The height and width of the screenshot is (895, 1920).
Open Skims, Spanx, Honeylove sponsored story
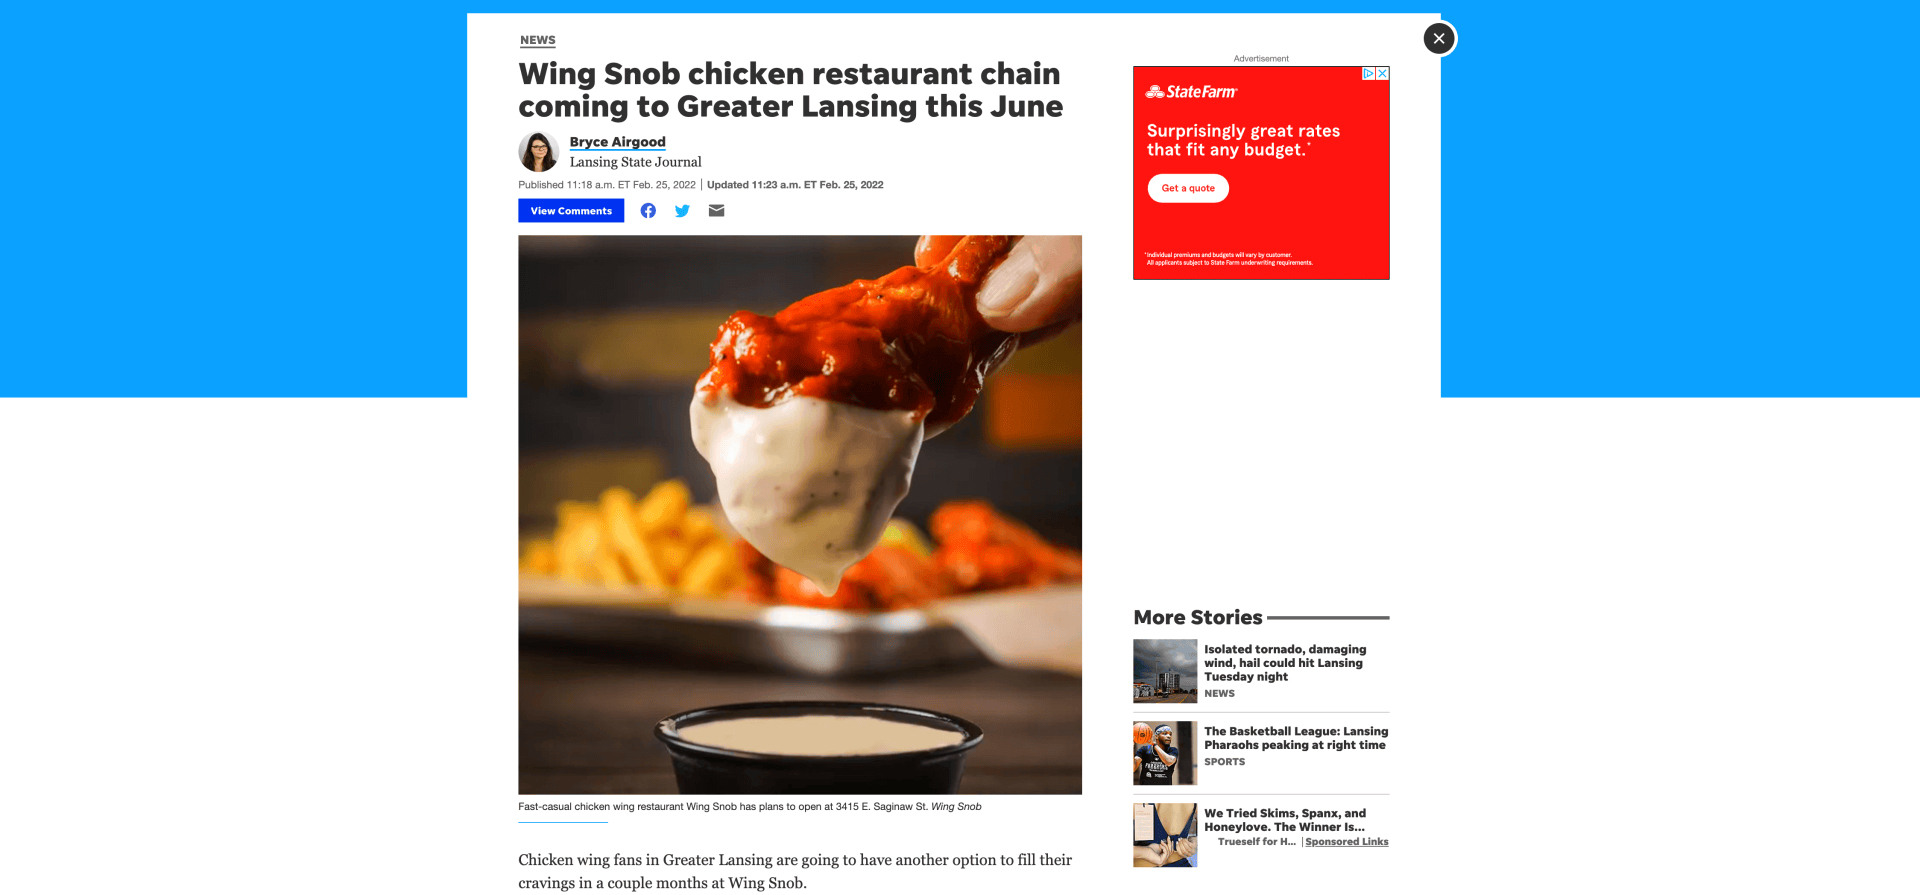click(x=1285, y=820)
